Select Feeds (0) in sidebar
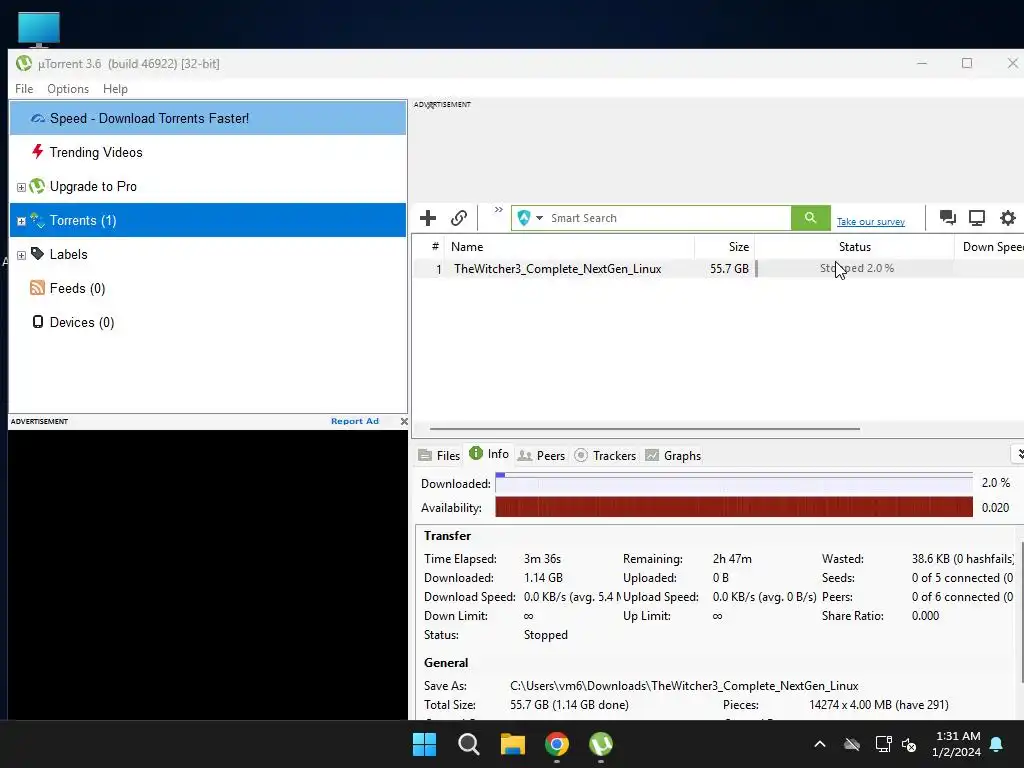Screen dimensions: 1024x768 [208, 288]
